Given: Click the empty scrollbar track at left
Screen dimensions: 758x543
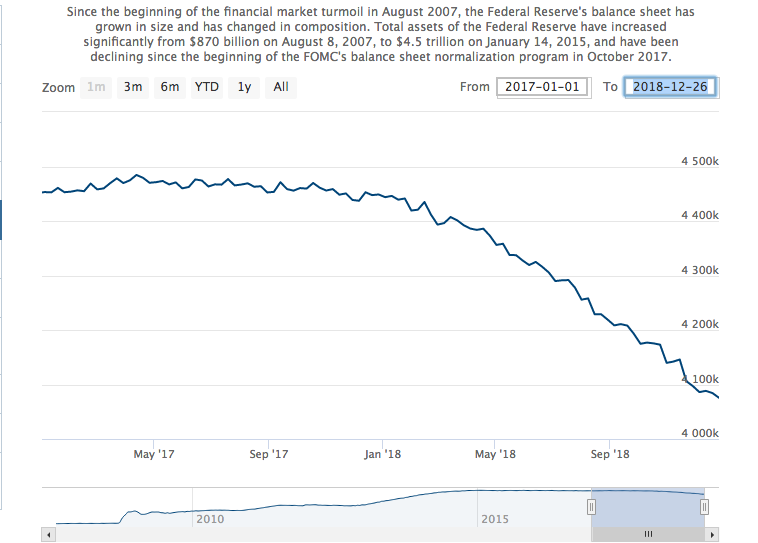Looking at the screenshot, I should (300, 534).
